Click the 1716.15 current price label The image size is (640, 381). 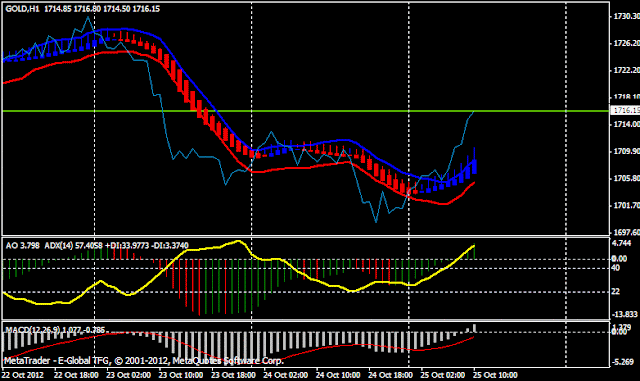[x=627, y=110]
